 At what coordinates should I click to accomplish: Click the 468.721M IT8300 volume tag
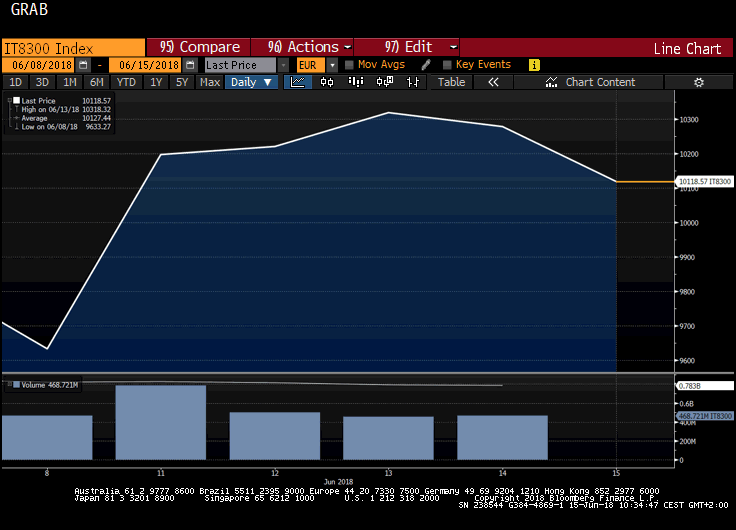point(705,416)
